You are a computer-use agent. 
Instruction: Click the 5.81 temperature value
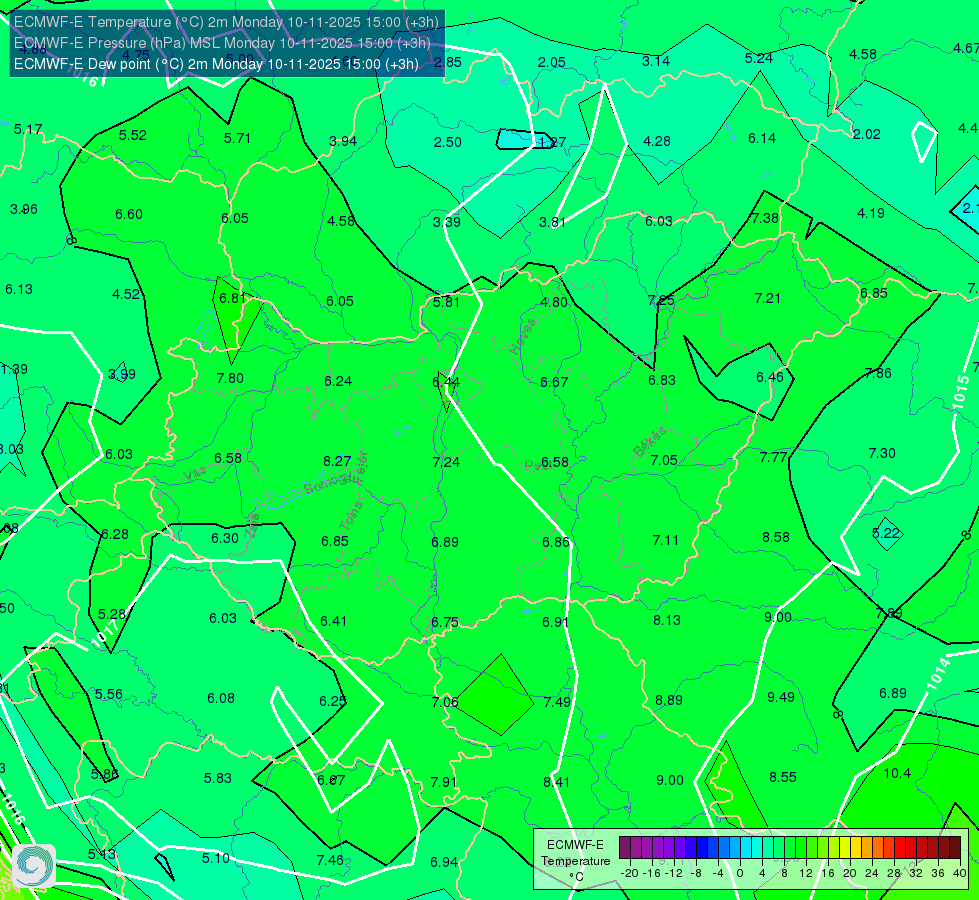(x=446, y=302)
